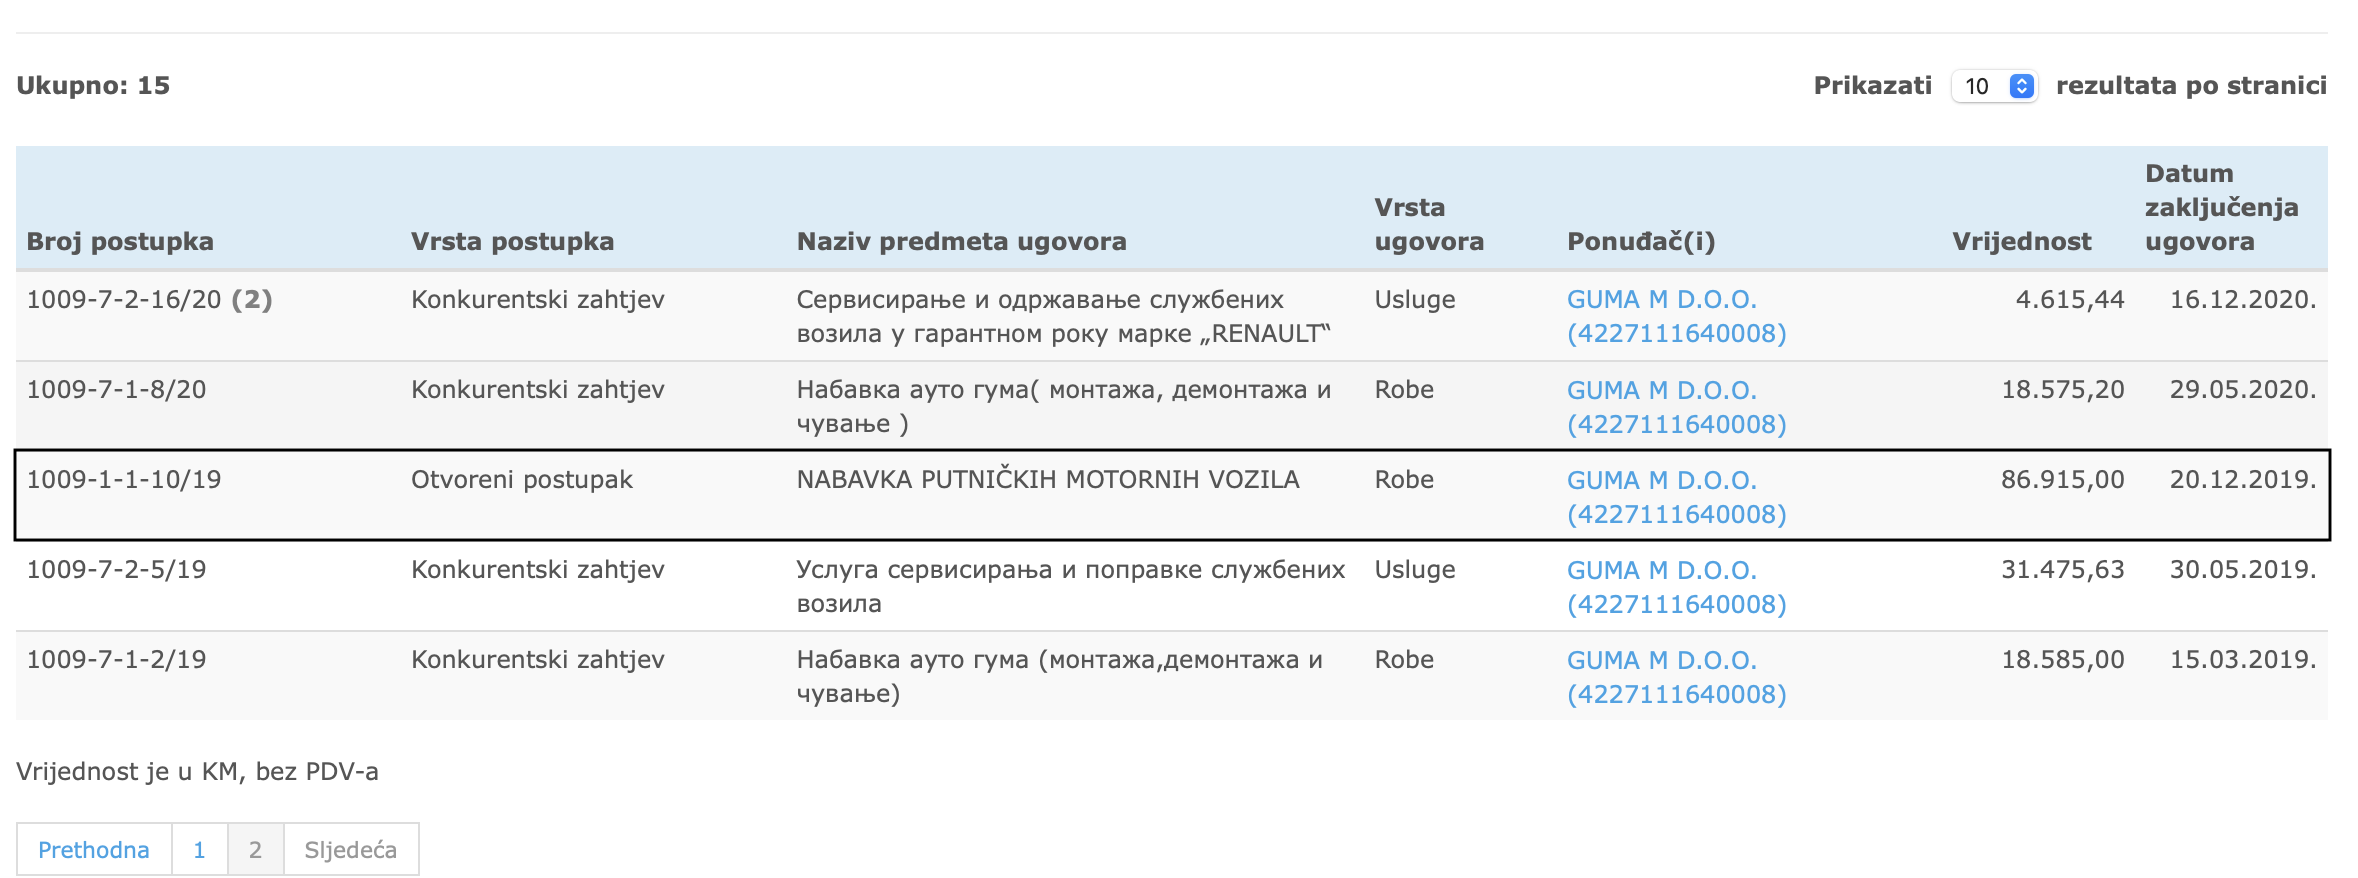Screen dimensions: 2358x878
Task: Open the results per page dropdown
Action: click(1994, 86)
